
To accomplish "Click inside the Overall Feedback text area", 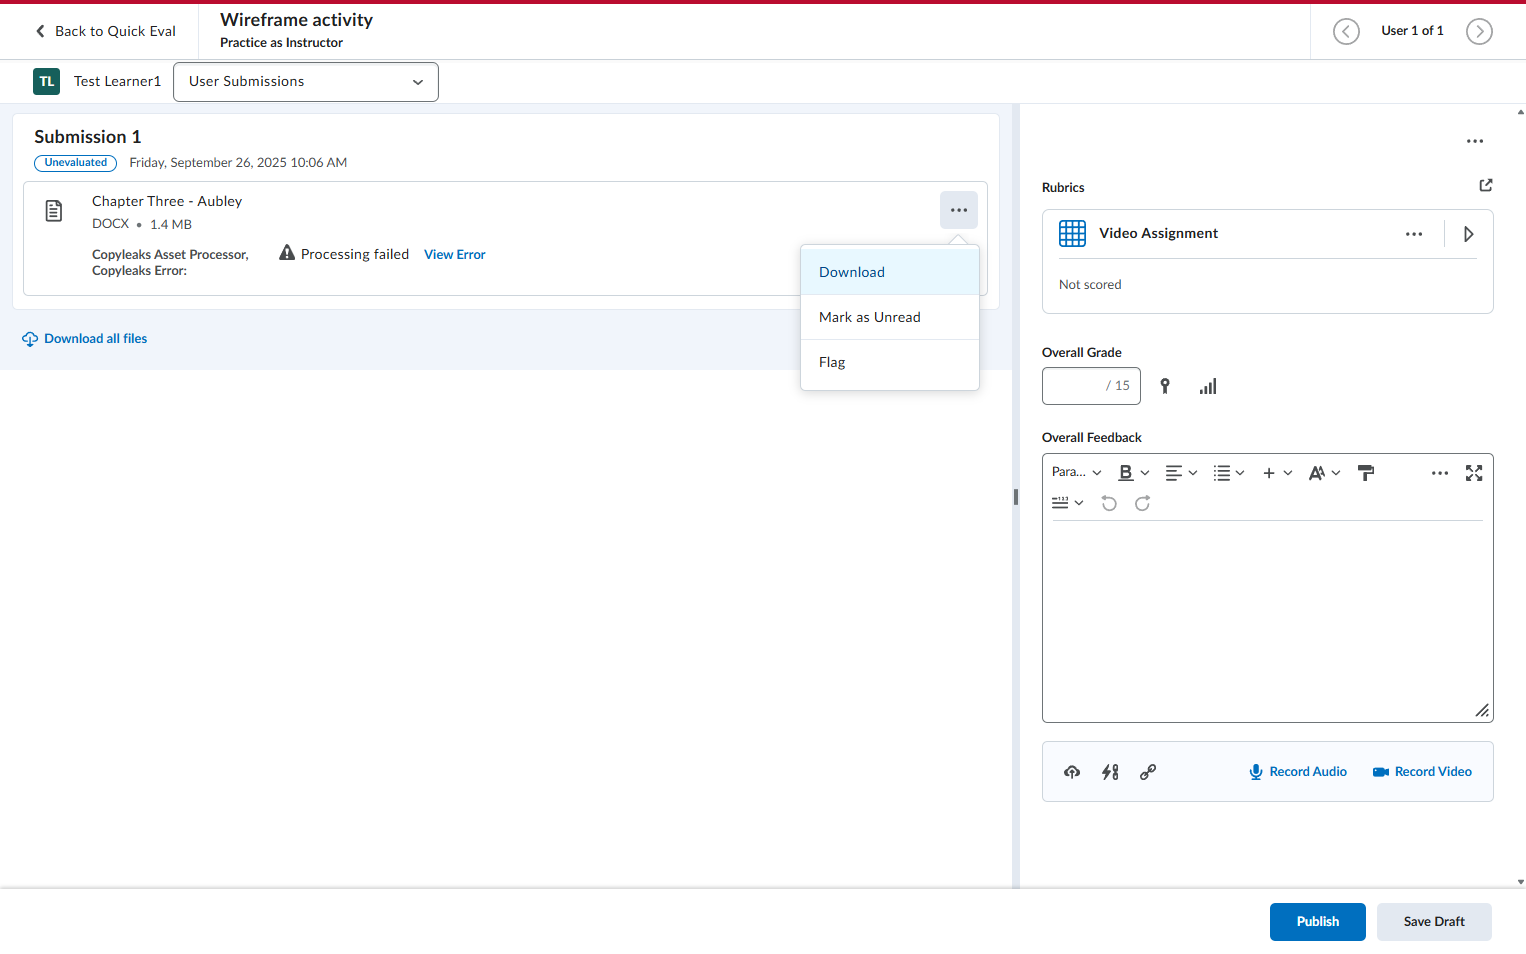I will pos(1267,620).
